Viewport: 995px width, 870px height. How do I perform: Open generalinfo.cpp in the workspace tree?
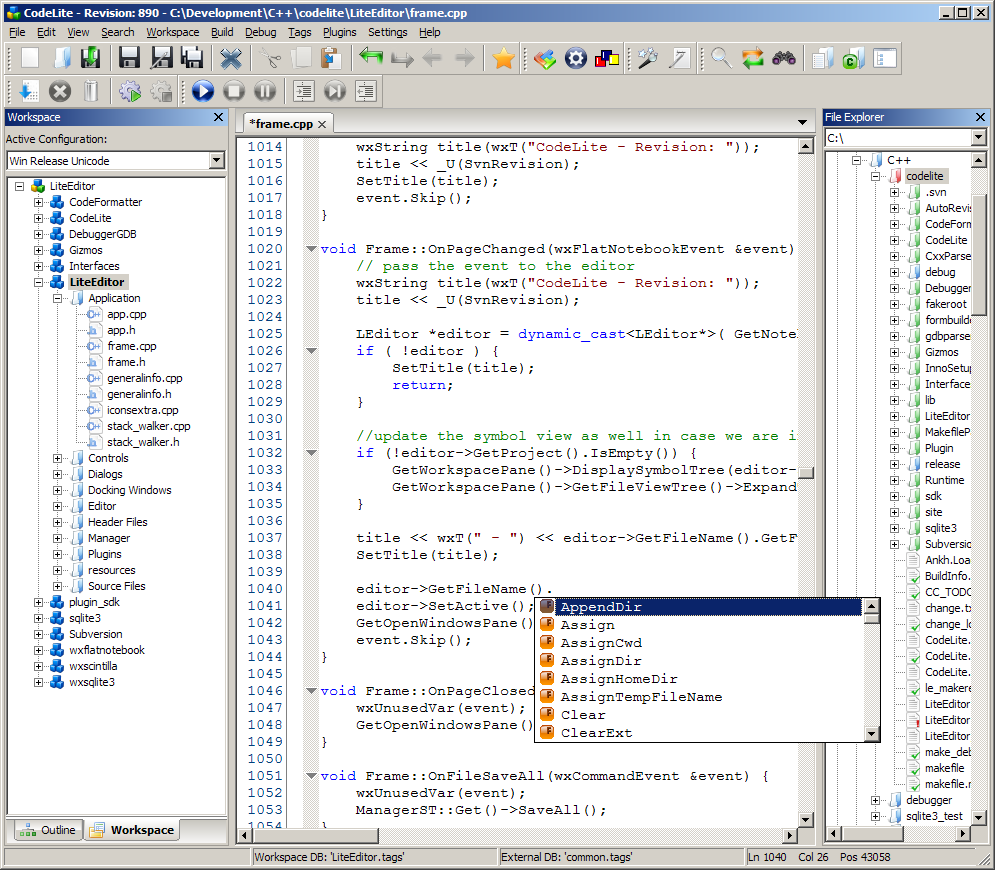tap(144, 378)
